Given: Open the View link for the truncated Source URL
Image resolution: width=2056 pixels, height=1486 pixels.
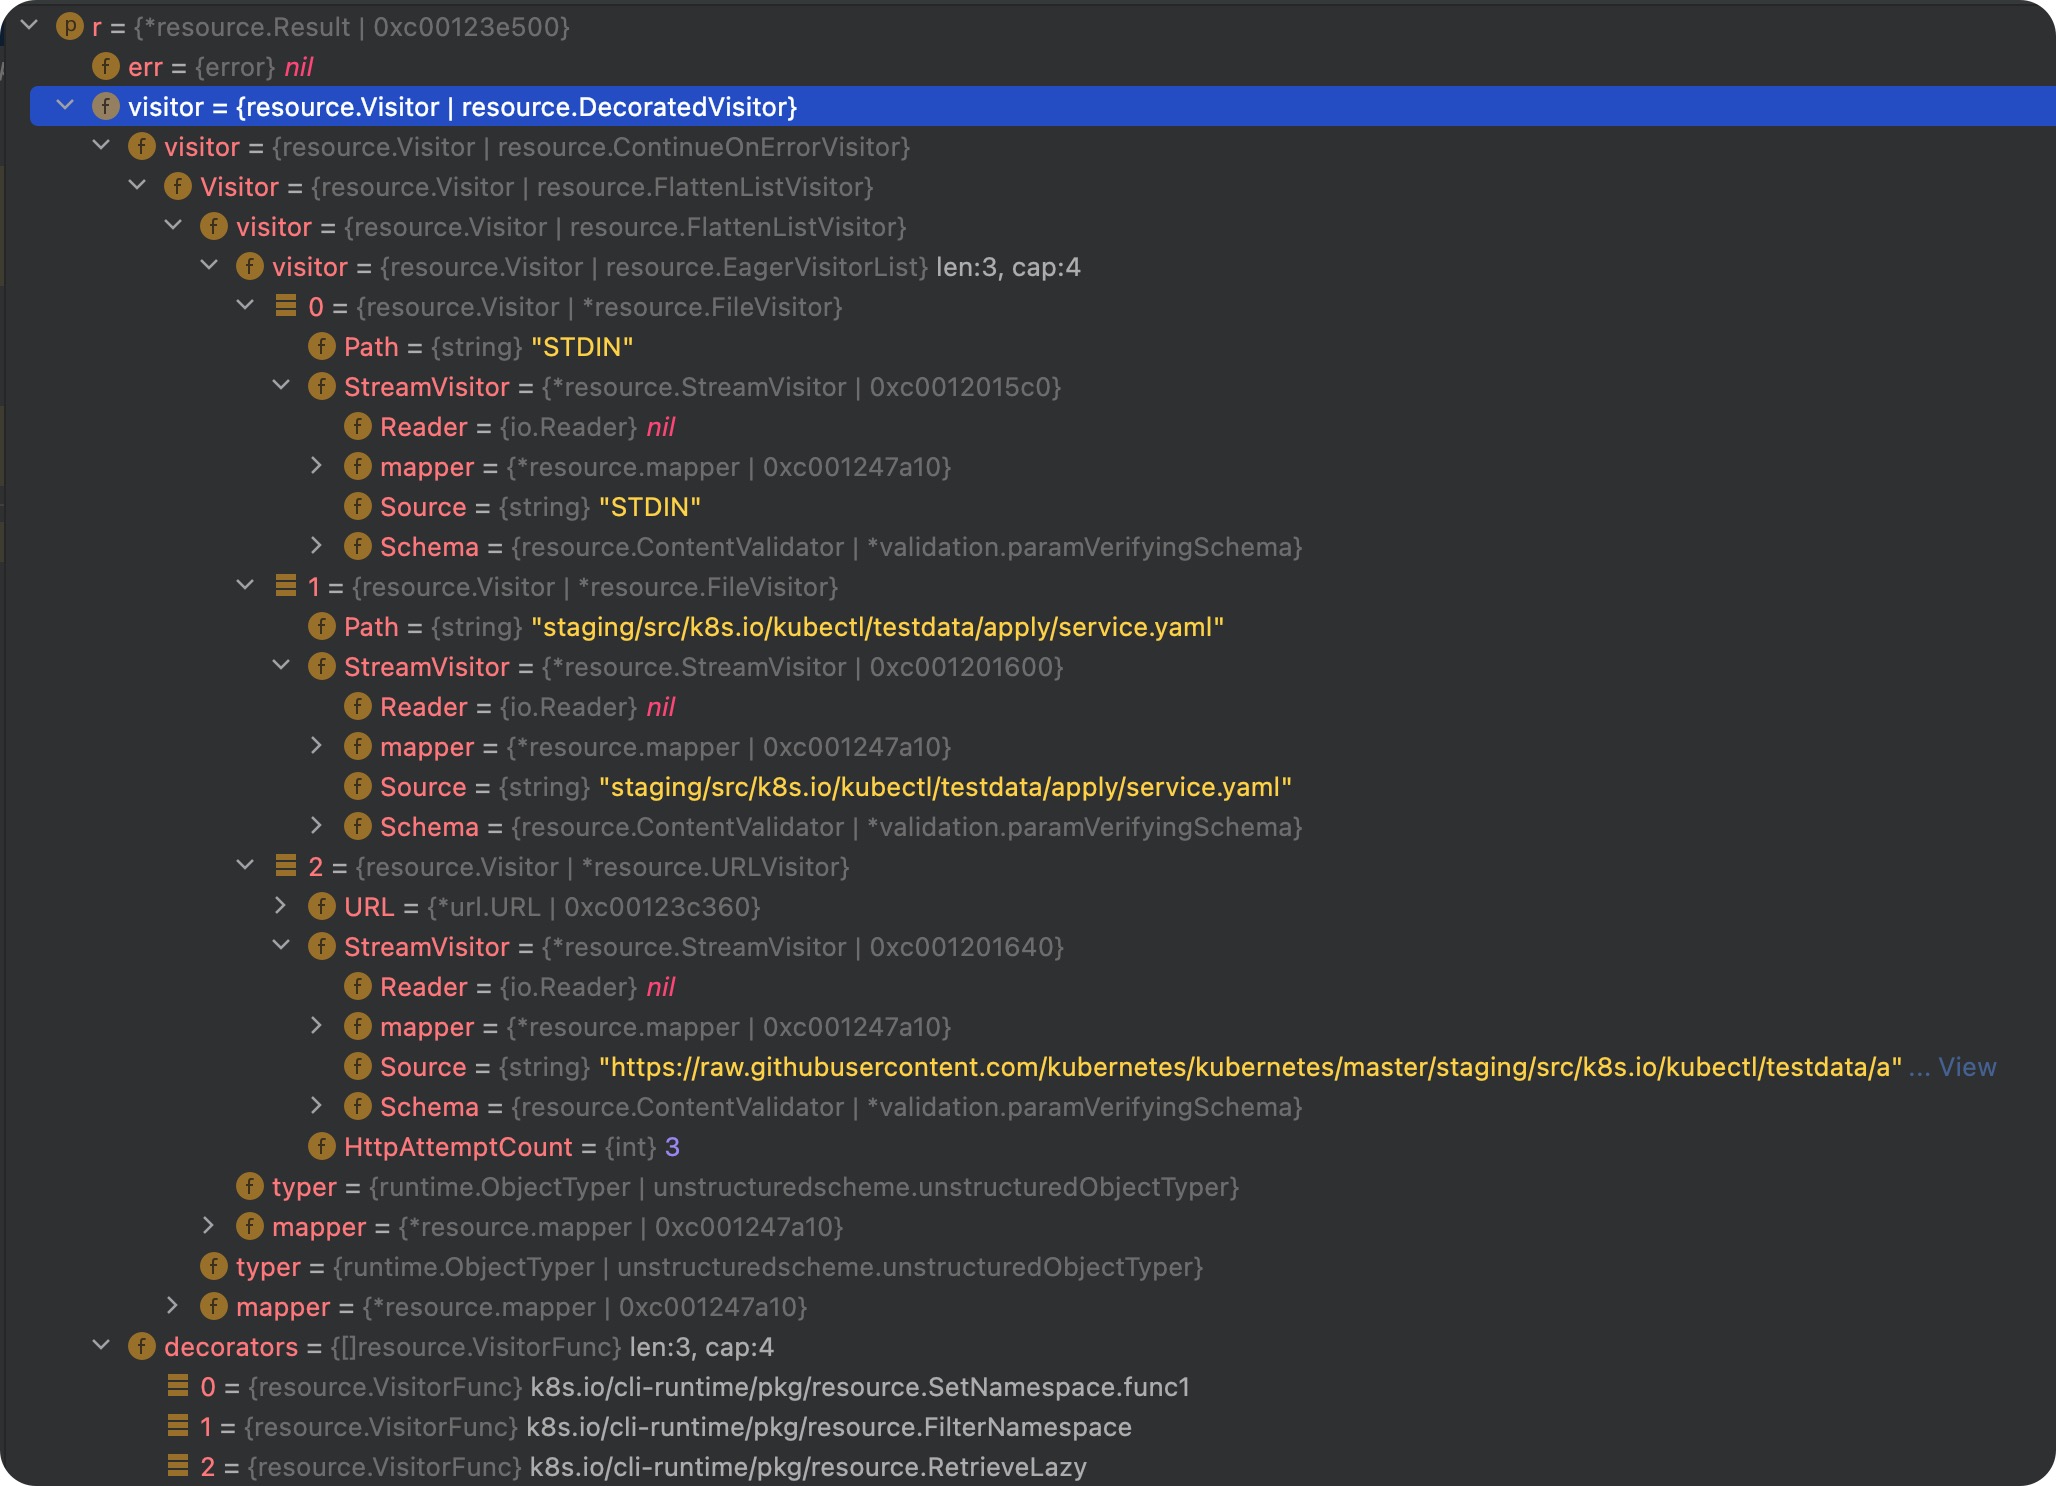Looking at the screenshot, I should point(1966,1067).
